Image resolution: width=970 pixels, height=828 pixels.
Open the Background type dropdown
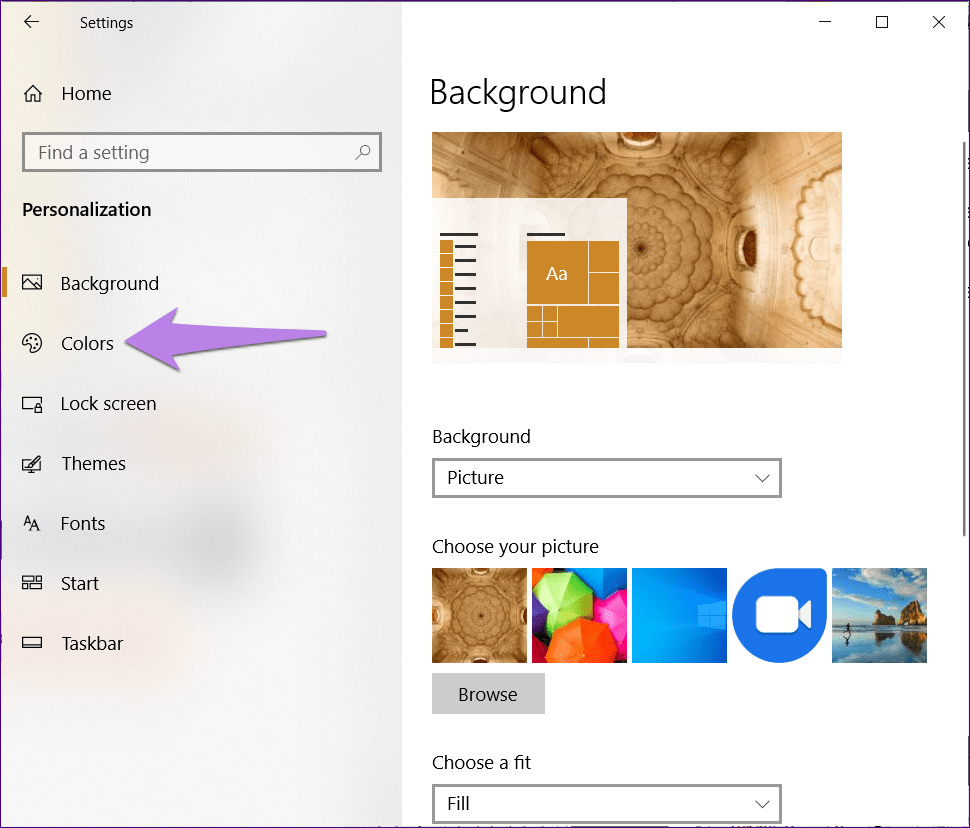[x=606, y=478]
